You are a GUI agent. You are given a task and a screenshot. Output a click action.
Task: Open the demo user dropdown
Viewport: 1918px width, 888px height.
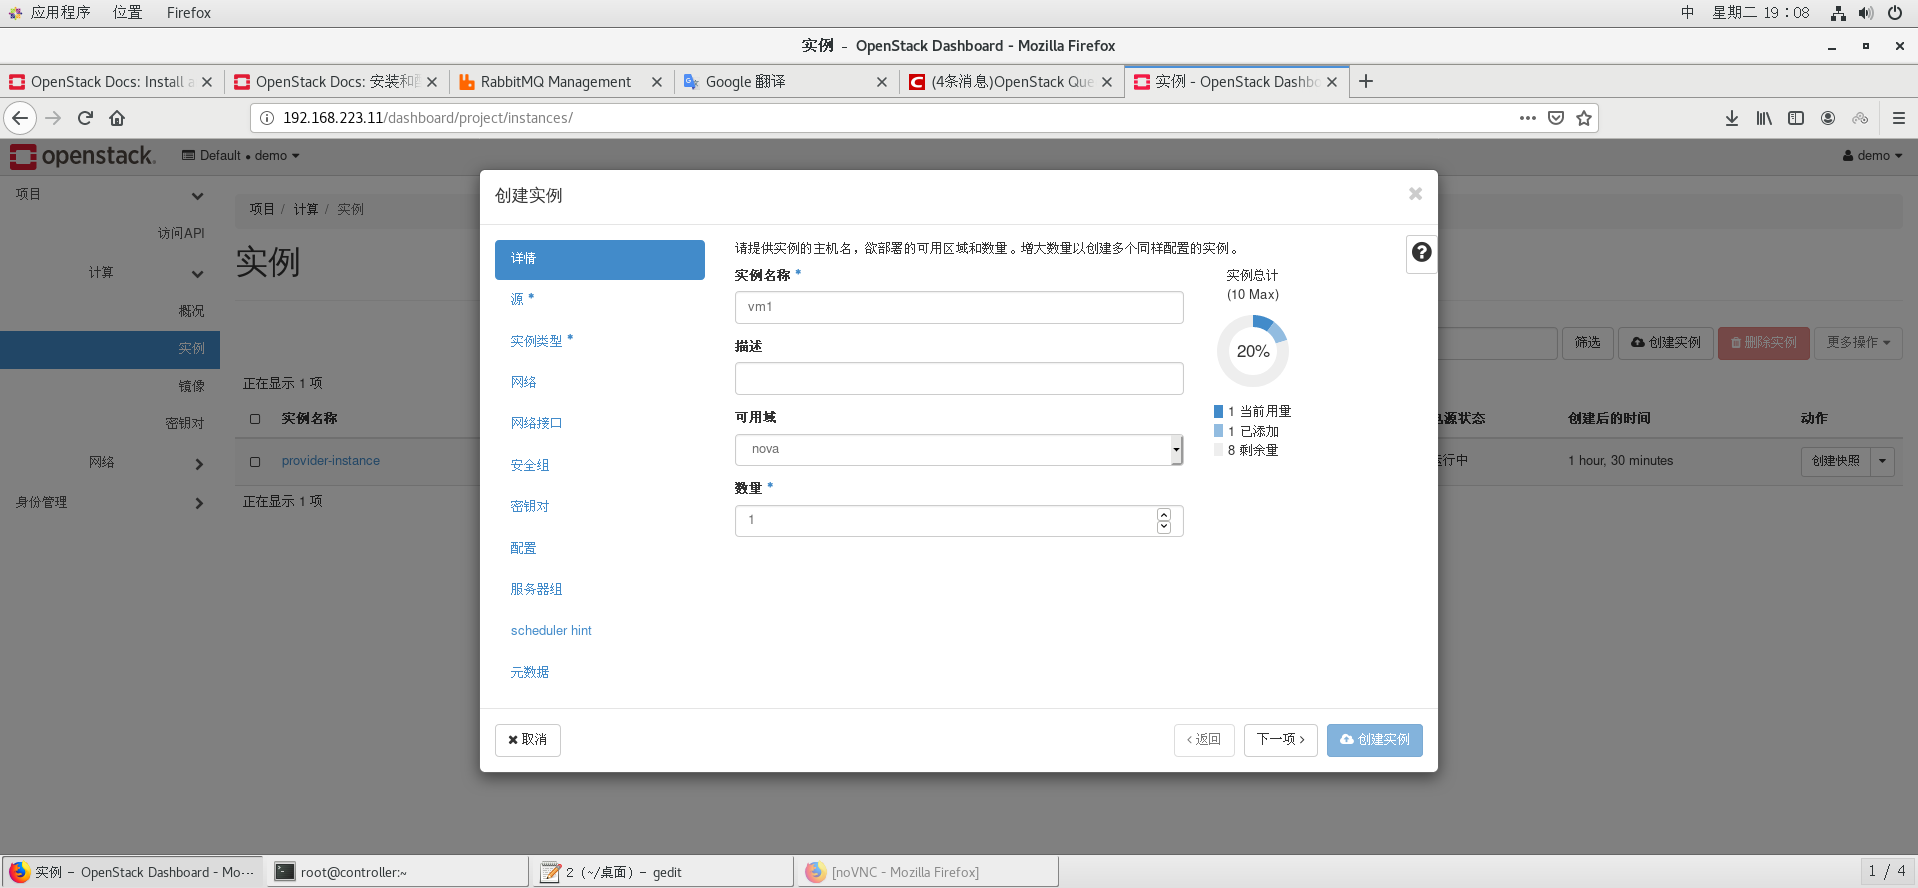click(1872, 156)
